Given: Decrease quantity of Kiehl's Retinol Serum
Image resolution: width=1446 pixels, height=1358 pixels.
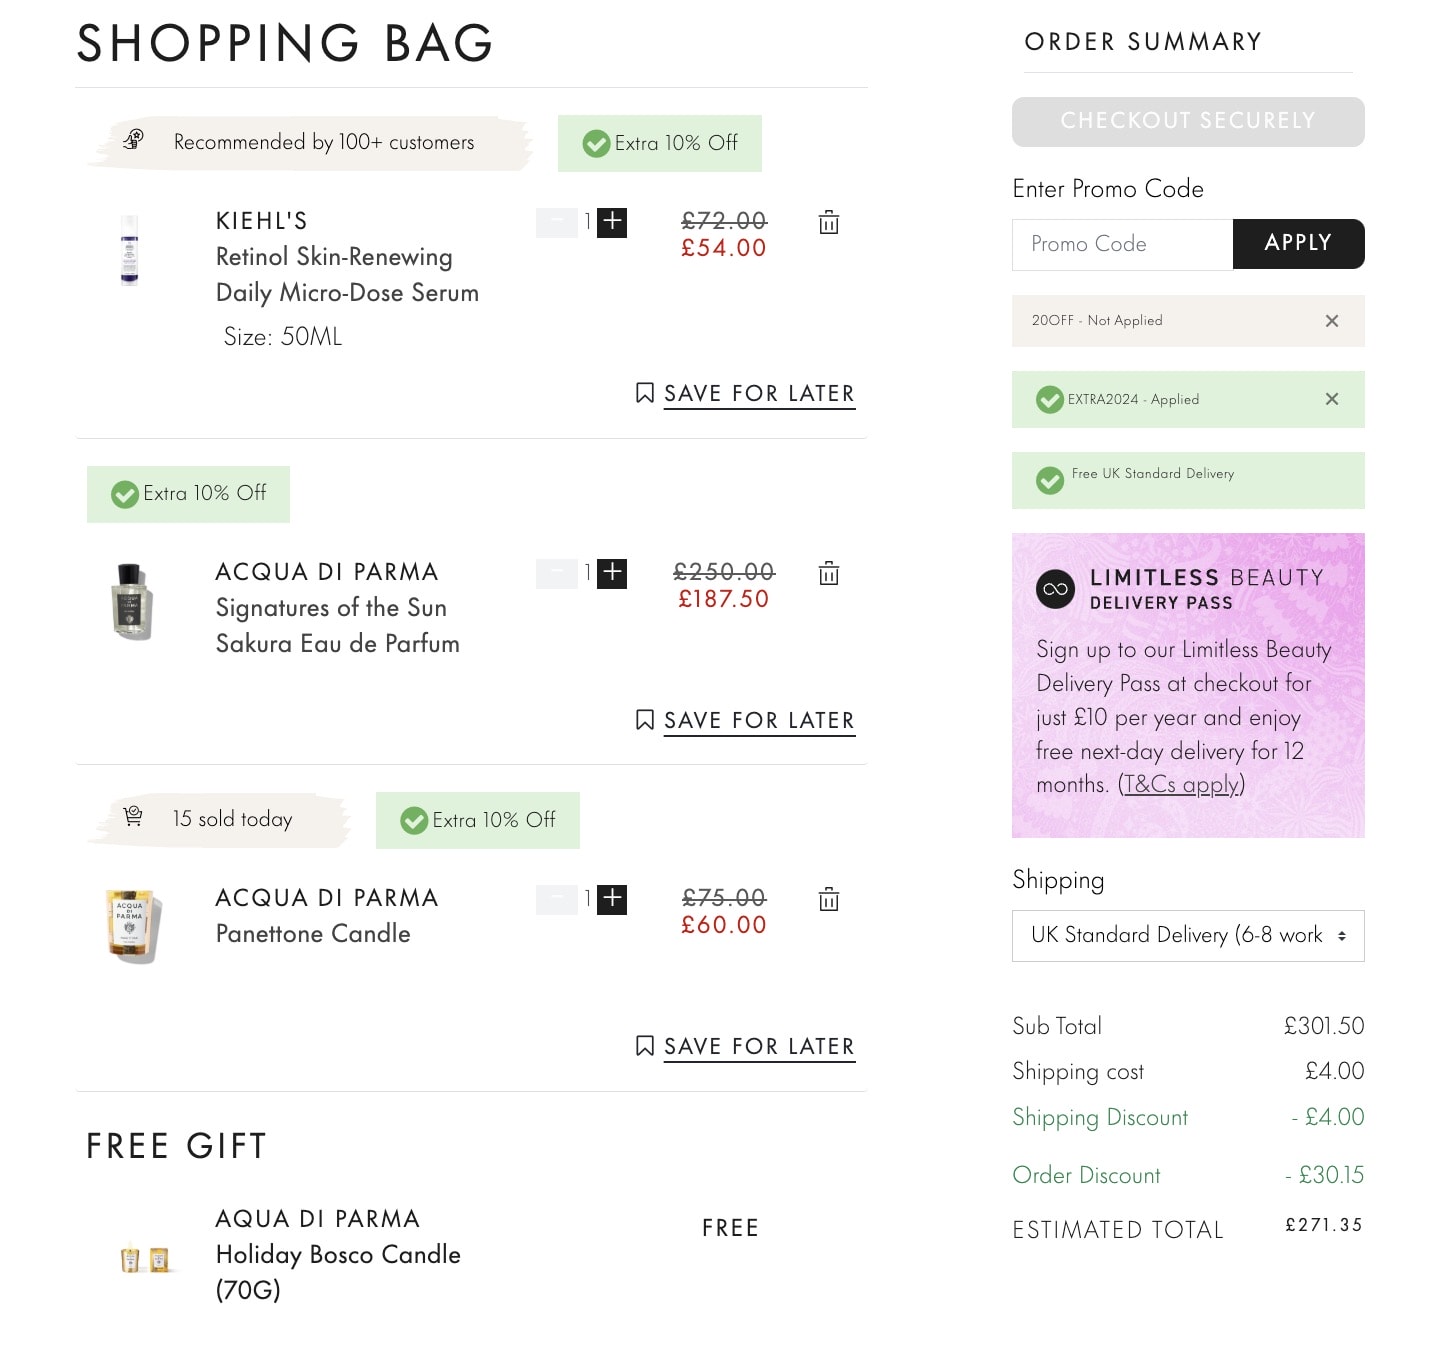Looking at the screenshot, I should click(556, 222).
